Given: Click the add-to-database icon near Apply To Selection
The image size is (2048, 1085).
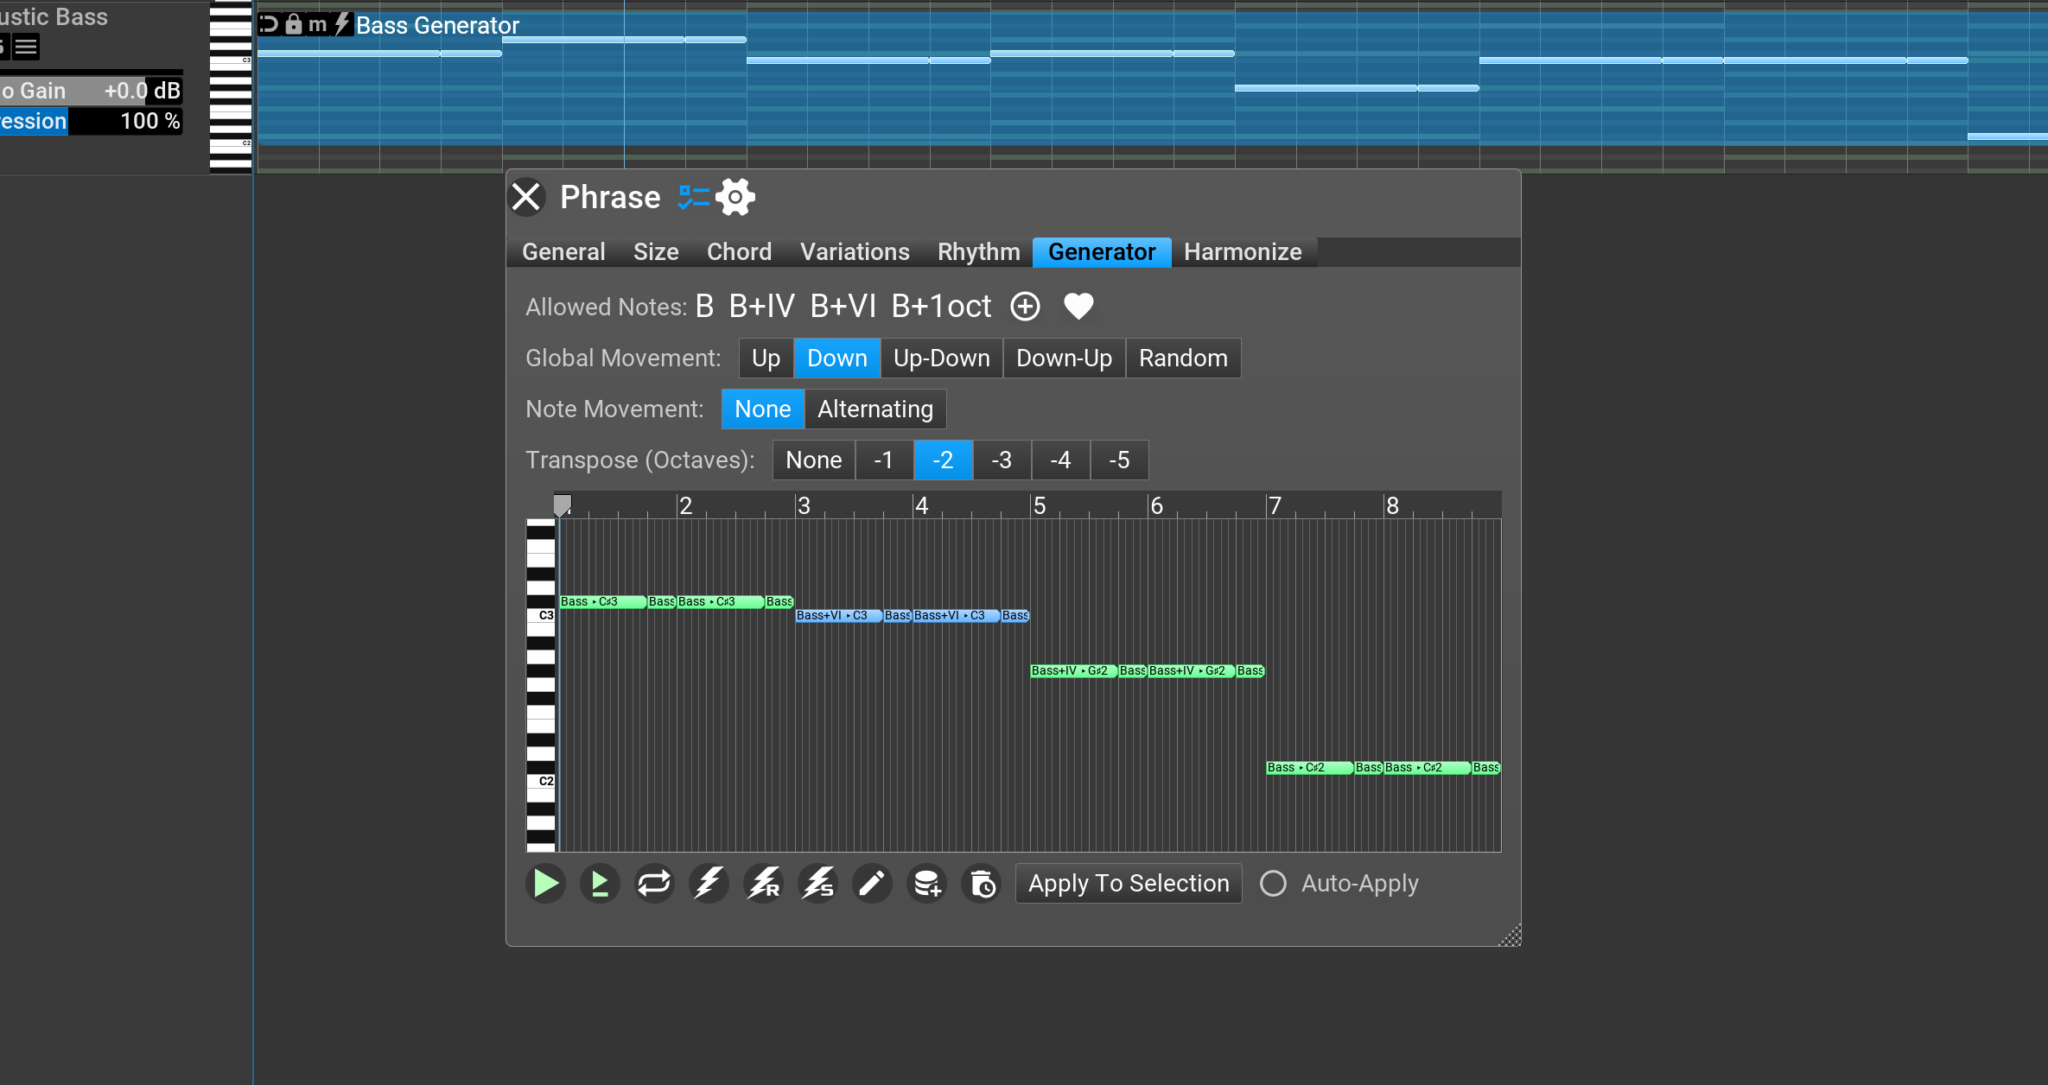Looking at the screenshot, I should click(926, 883).
